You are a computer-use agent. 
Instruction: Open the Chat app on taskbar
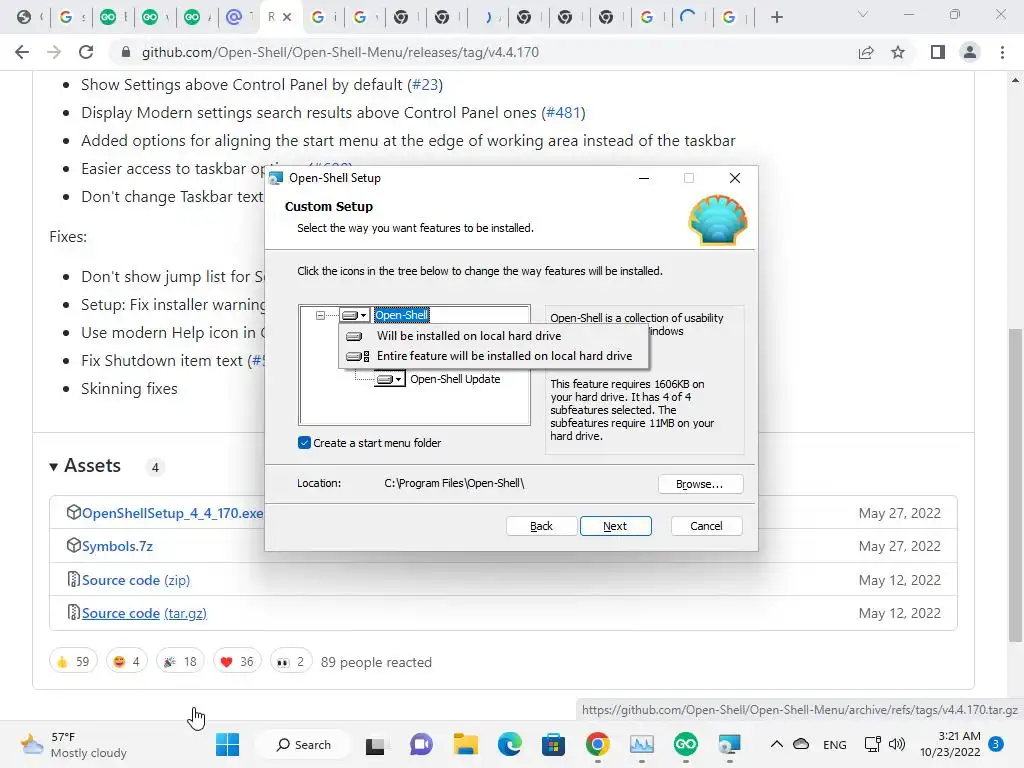[x=421, y=744]
